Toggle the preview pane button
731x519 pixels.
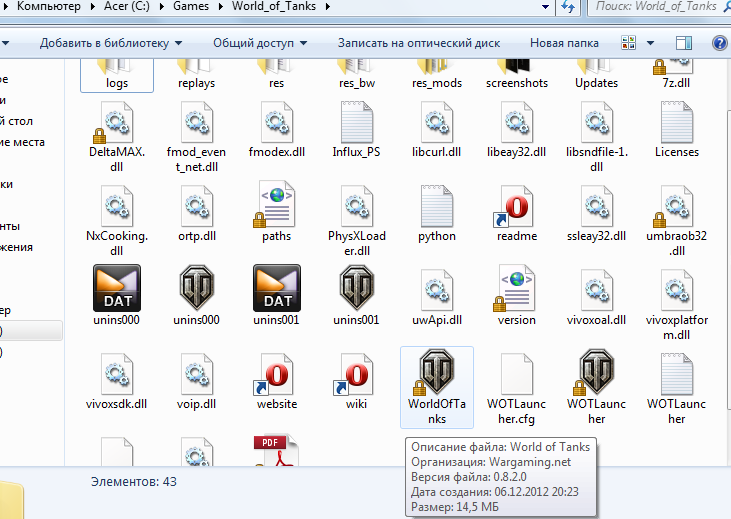coord(684,43)
